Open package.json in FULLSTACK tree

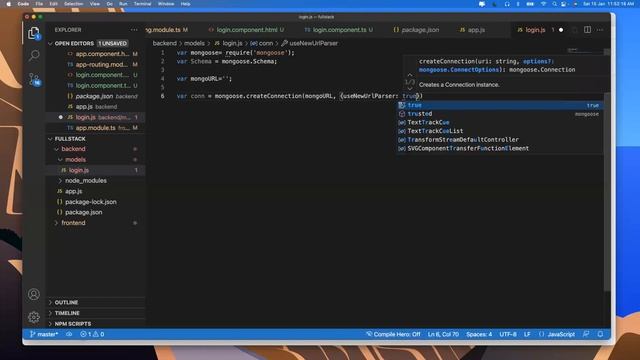96,212
